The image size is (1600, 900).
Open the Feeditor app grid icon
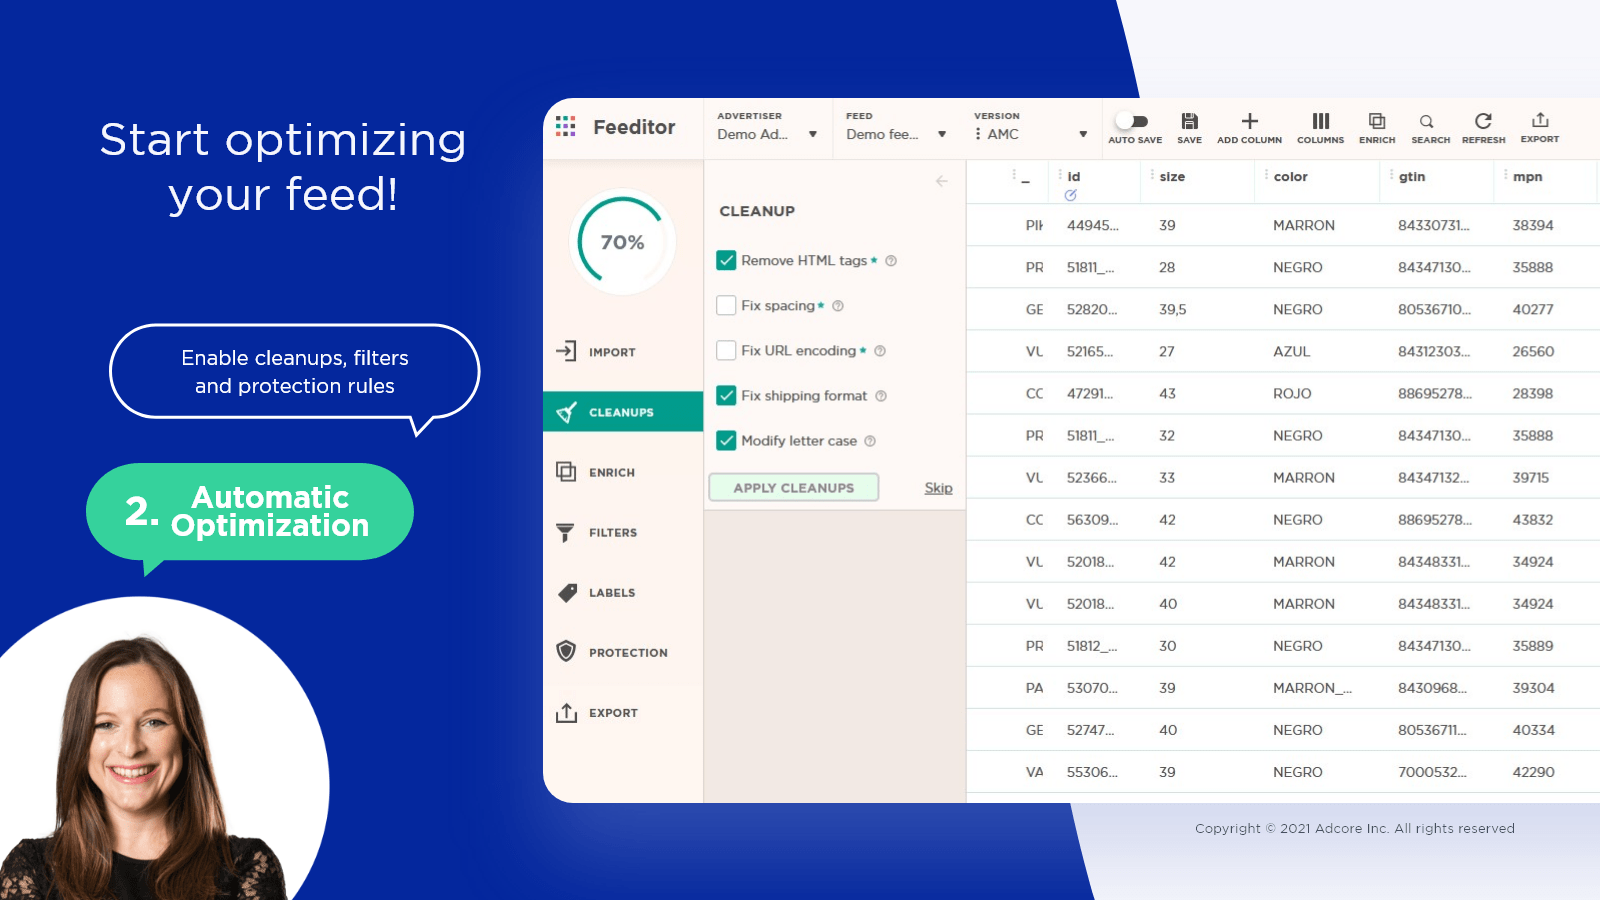(x=565, y=127)
